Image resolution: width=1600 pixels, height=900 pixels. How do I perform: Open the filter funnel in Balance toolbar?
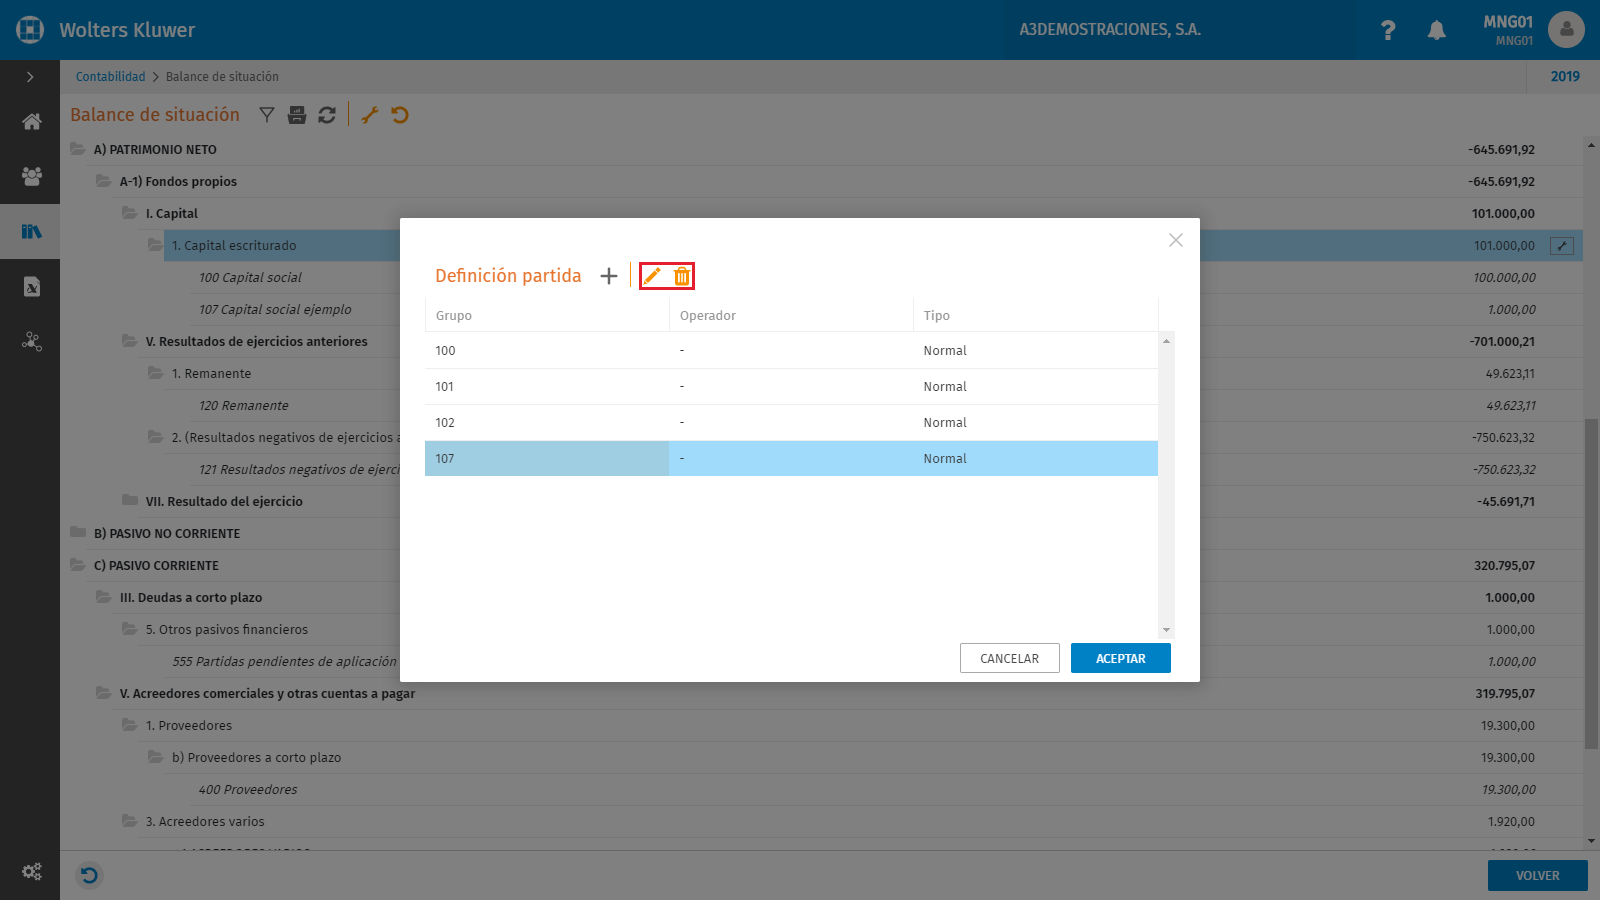[x=267, y=115]
